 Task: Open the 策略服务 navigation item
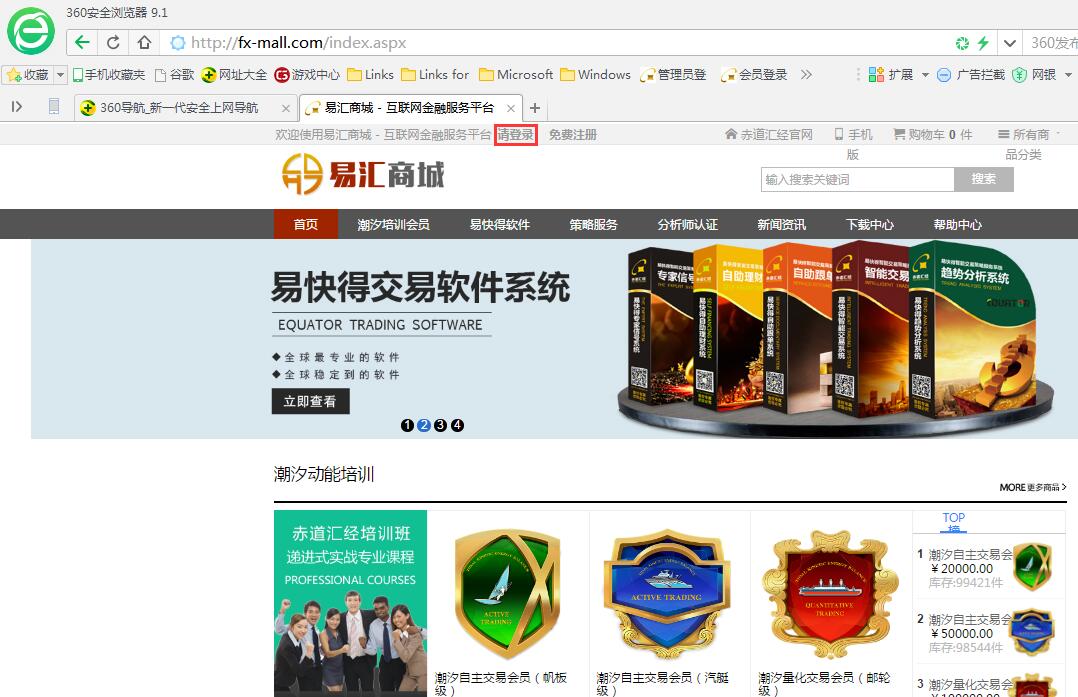coord(593,225)
